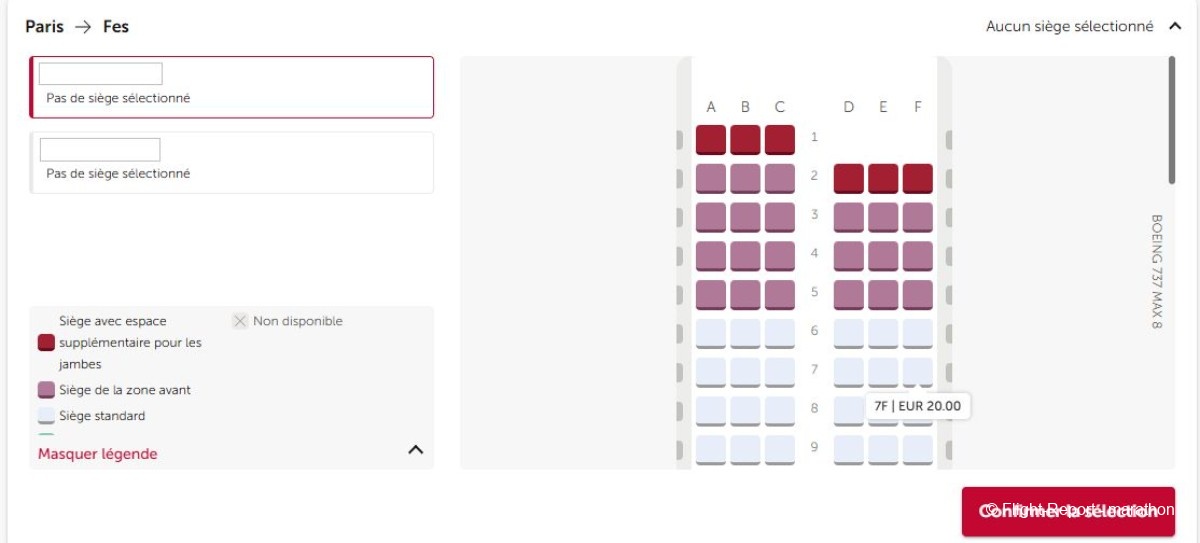Pick extra-legroom seat 2F
This screenshot has width=1200, height=543.
[918, 178]
